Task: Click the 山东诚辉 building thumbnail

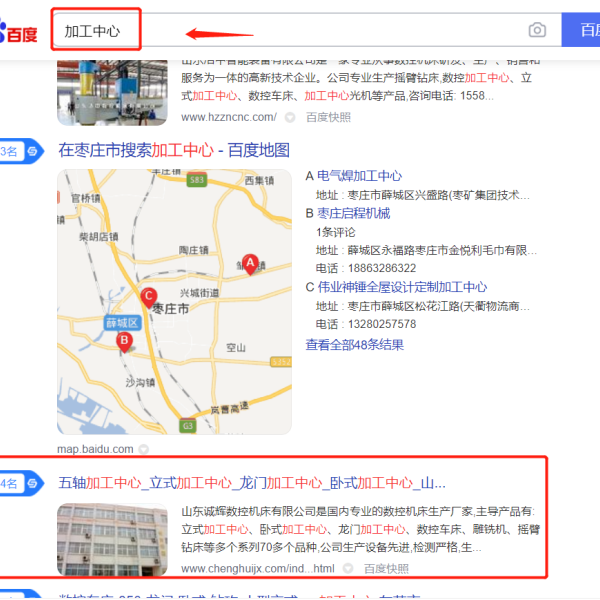Action: (112, 540)
